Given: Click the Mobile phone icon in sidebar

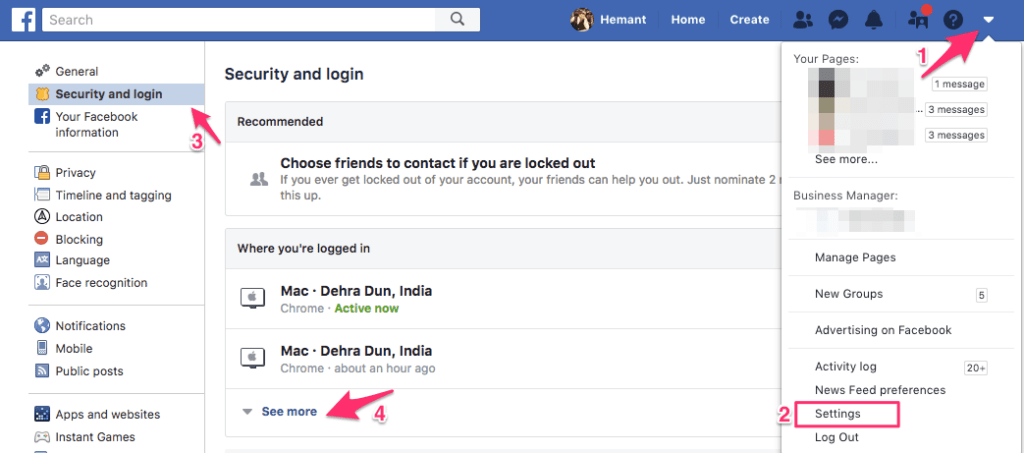Looking at the screenshot, I should click(x=42, y=349).
